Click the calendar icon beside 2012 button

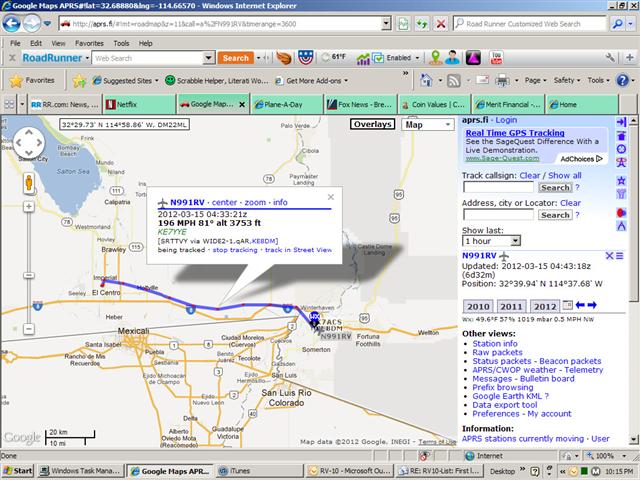pyautogui.click(x=568, y=305)
